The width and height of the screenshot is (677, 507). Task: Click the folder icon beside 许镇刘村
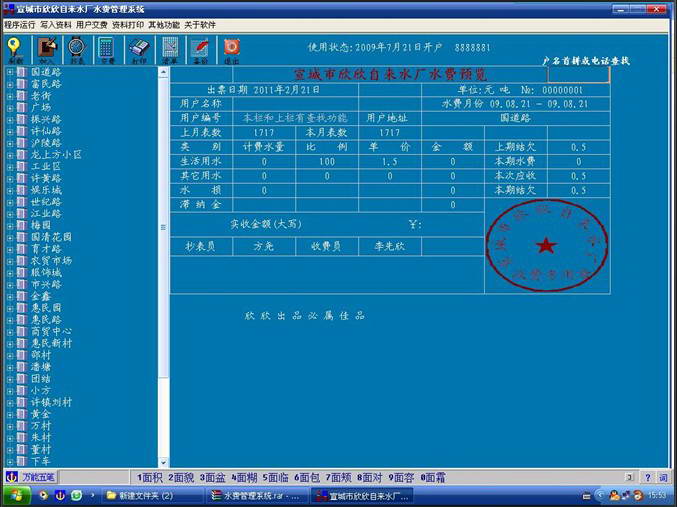point(22,402)
